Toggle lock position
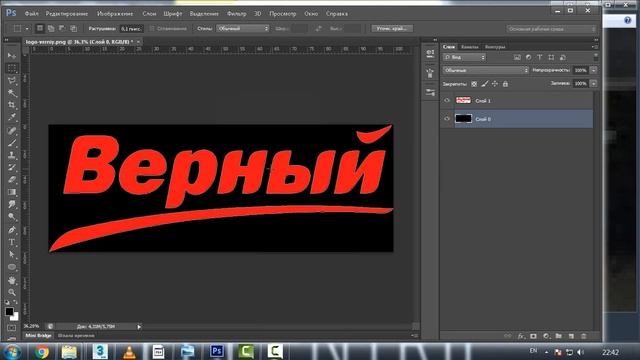 [495, 84]
